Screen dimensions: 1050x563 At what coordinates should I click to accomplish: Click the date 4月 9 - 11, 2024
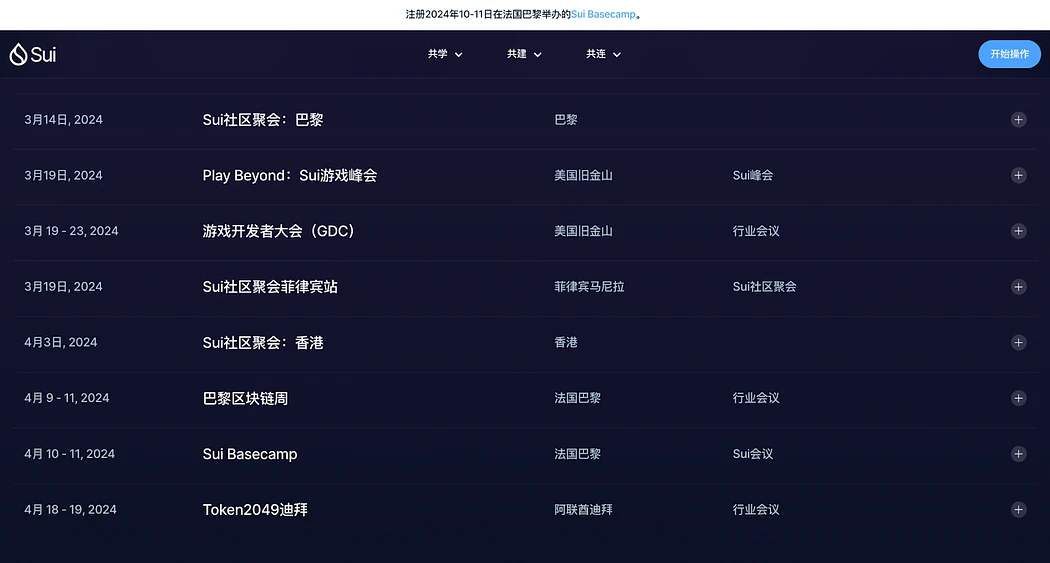click(67, 398)
